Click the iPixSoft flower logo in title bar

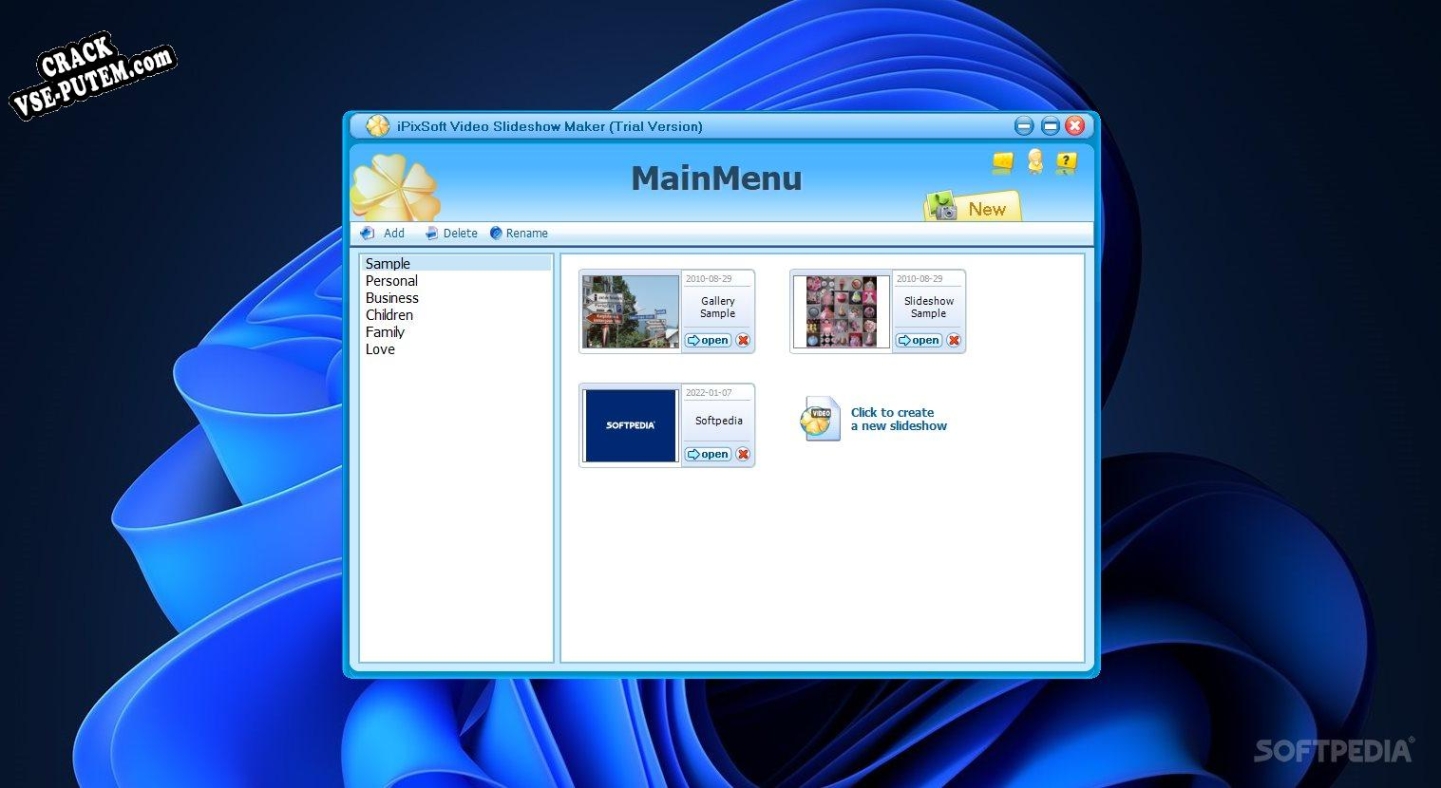click(x=378, y=126)
